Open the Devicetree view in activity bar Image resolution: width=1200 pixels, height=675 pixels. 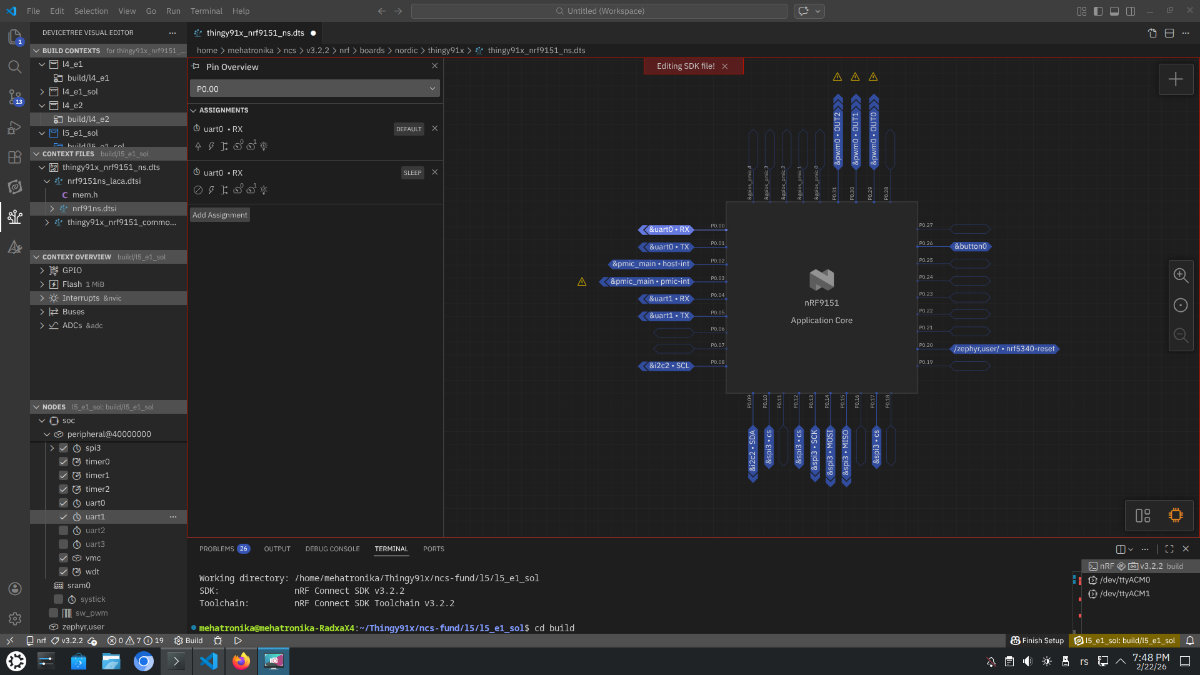coord(15,216)
